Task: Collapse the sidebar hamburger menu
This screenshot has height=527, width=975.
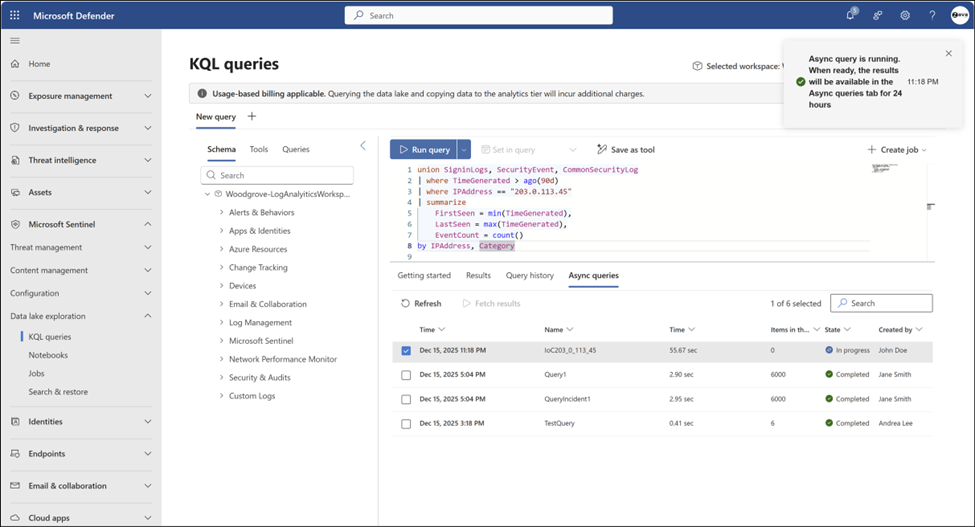Action: tap(15, 41)
